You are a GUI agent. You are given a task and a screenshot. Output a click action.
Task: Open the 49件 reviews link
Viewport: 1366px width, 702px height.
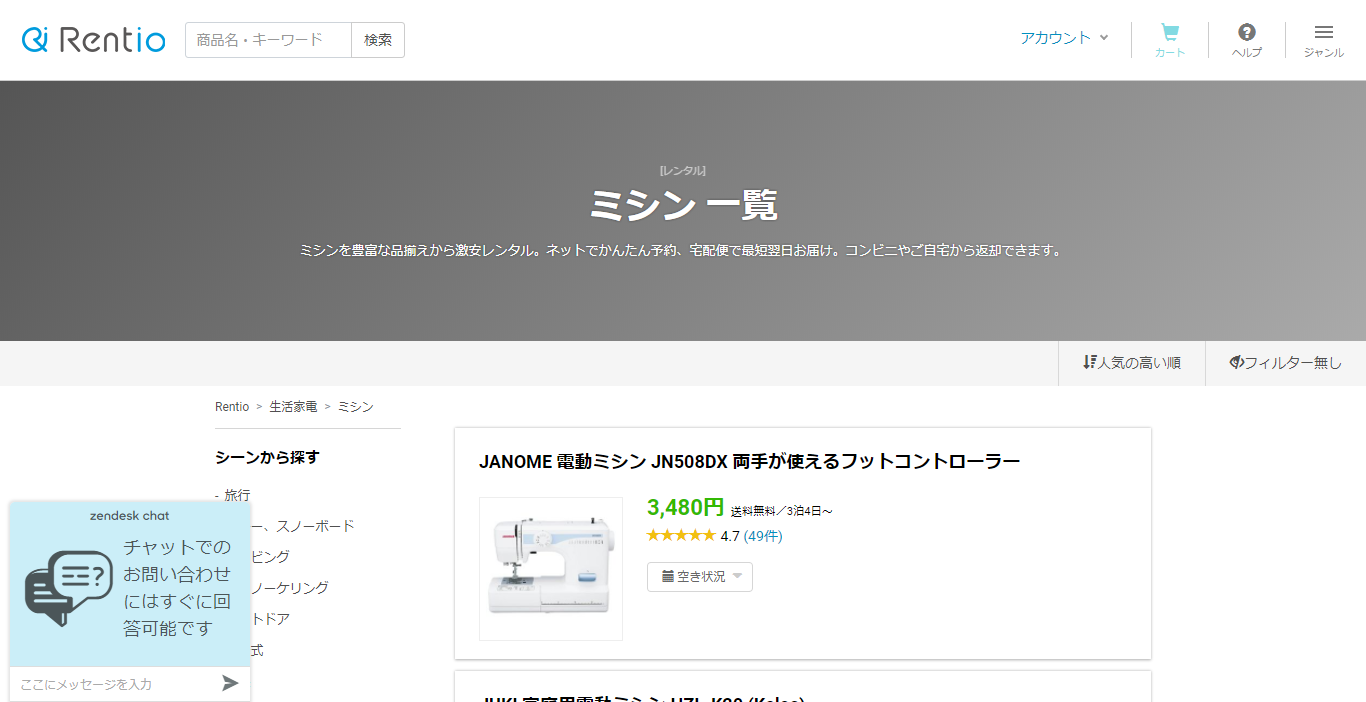(x=763, y=536)
